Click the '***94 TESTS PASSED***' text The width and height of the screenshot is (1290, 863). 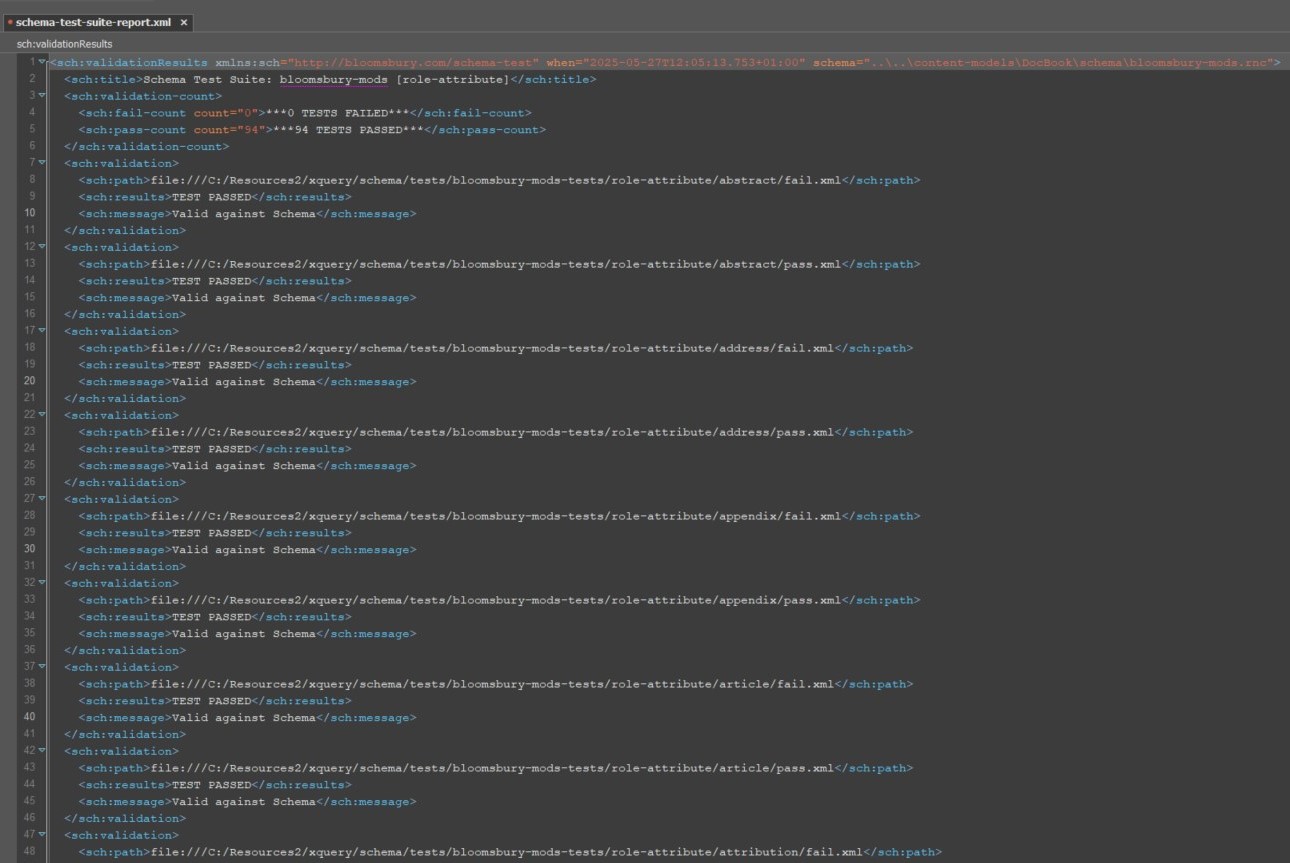348,130
